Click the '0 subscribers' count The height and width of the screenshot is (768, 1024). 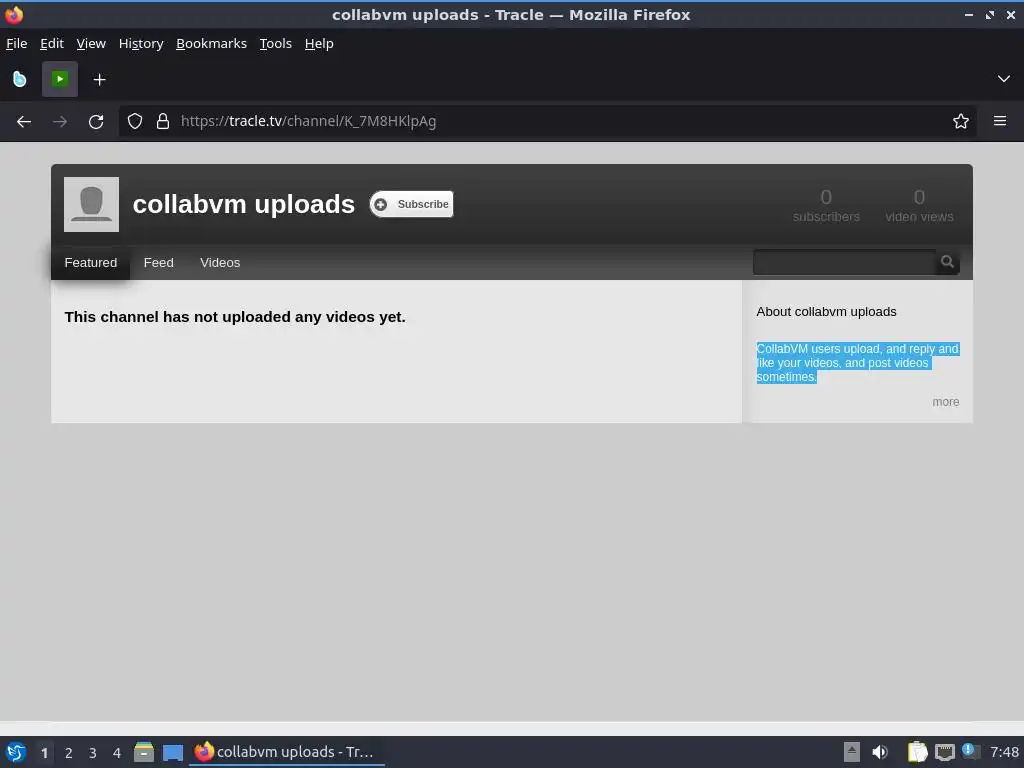pyautogui.click(x=826, y=206)
